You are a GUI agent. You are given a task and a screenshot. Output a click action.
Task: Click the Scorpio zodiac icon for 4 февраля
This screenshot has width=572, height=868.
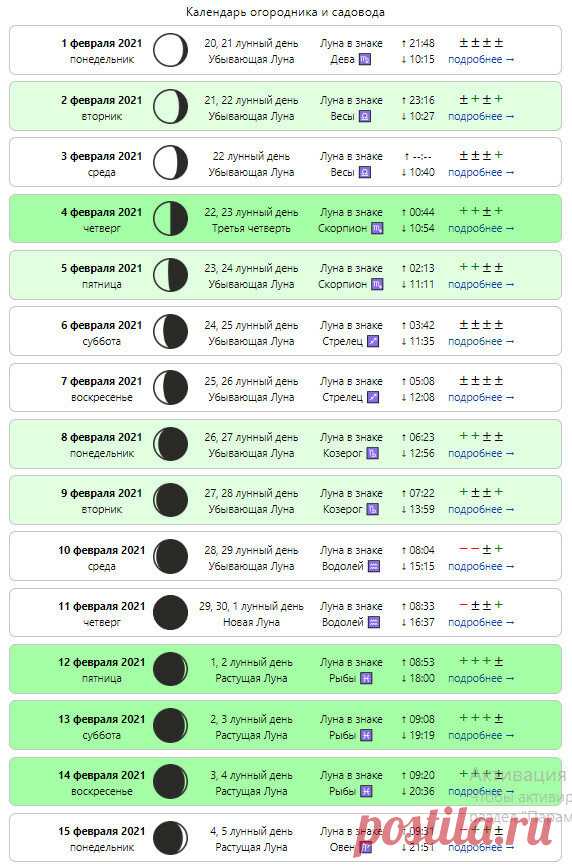(x=377, y=229)
